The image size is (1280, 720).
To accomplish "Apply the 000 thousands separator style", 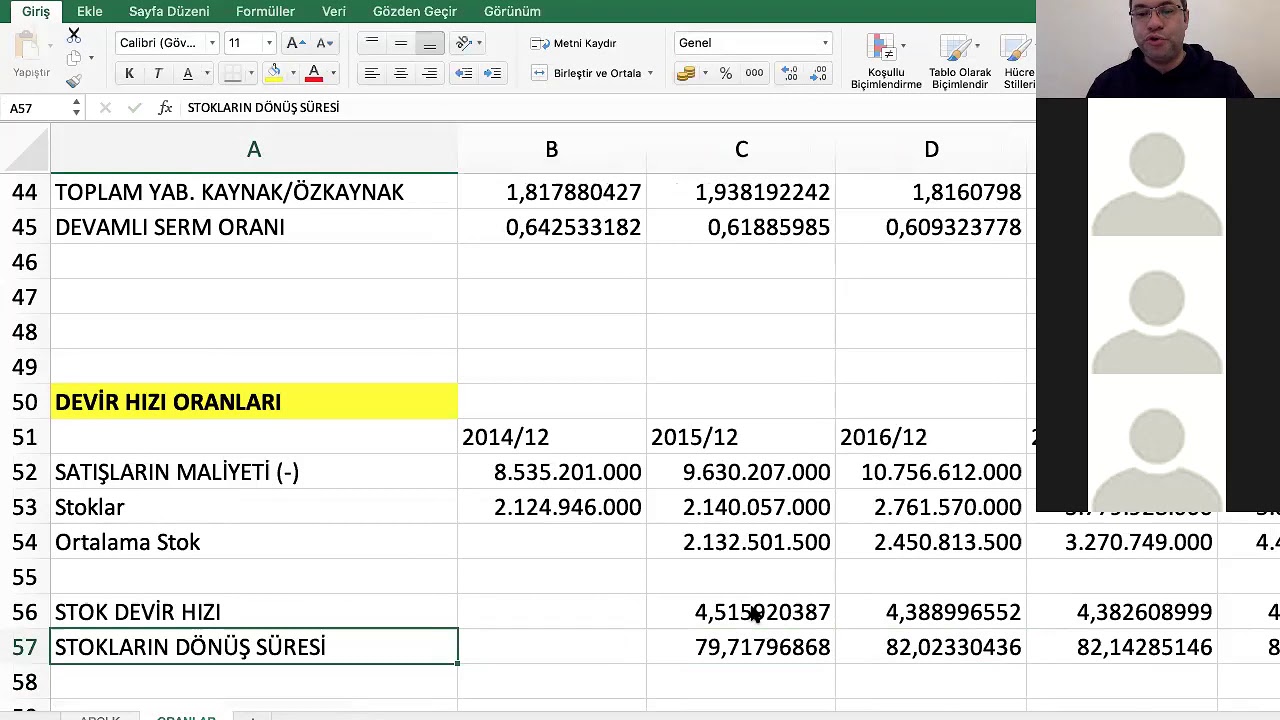I will 755,73.
